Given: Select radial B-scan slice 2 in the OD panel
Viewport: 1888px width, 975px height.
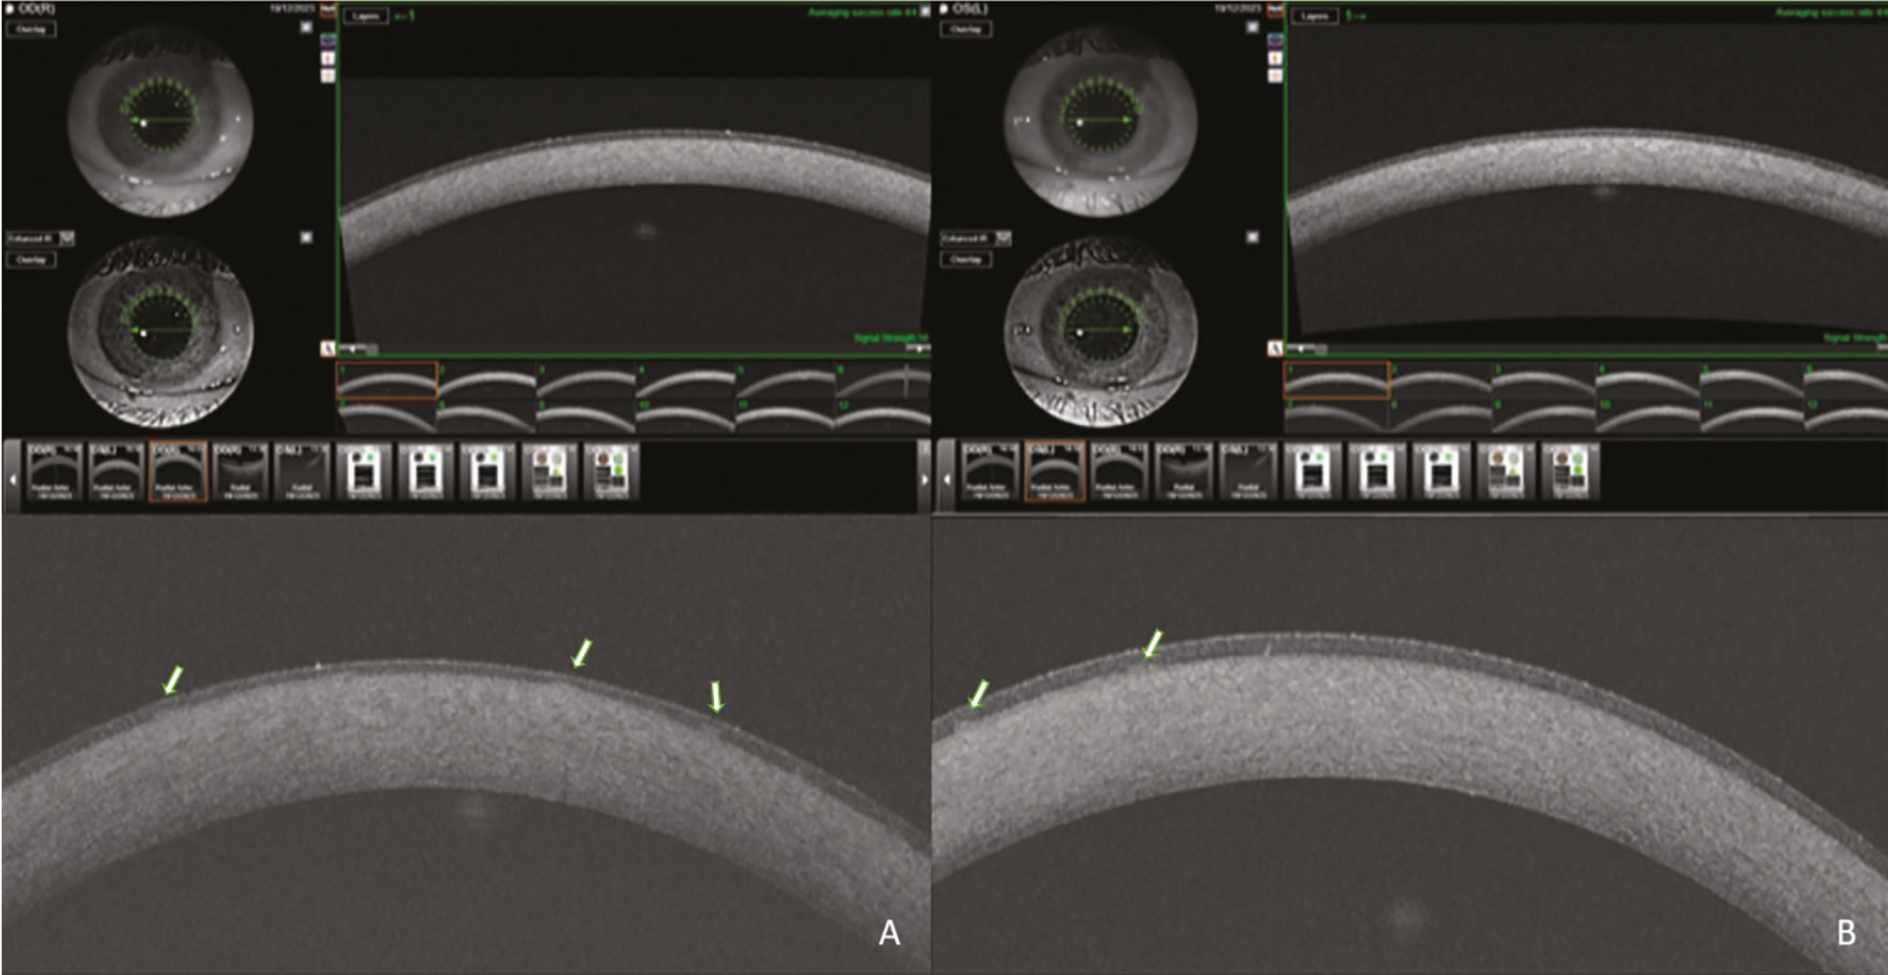Looking at the screenshot, I should [487, 381].
